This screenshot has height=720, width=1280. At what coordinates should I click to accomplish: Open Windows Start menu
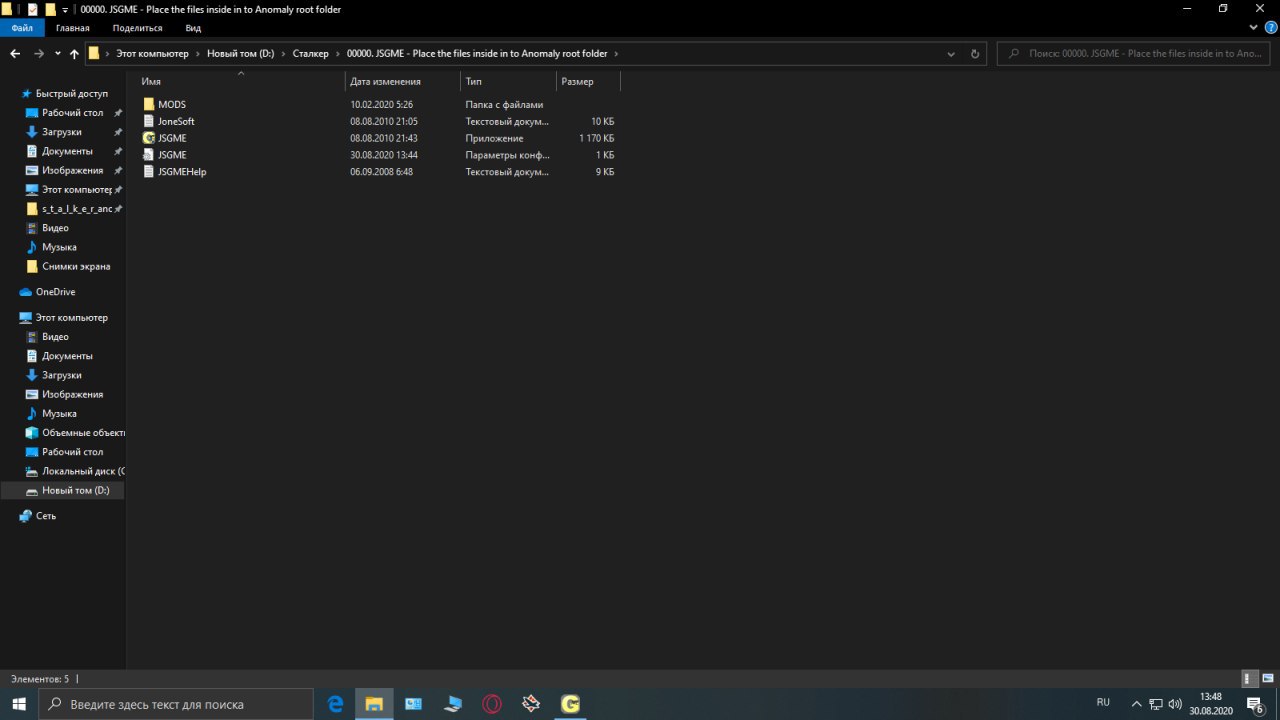[19, 704]
